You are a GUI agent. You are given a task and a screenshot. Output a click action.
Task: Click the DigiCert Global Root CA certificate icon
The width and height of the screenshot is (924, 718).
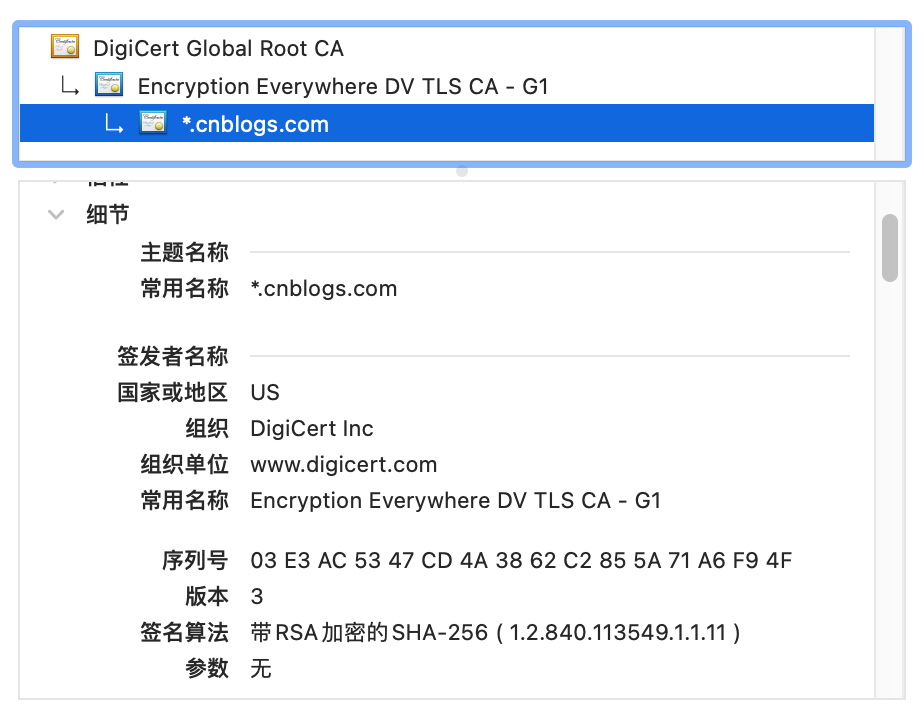point(65,47)
